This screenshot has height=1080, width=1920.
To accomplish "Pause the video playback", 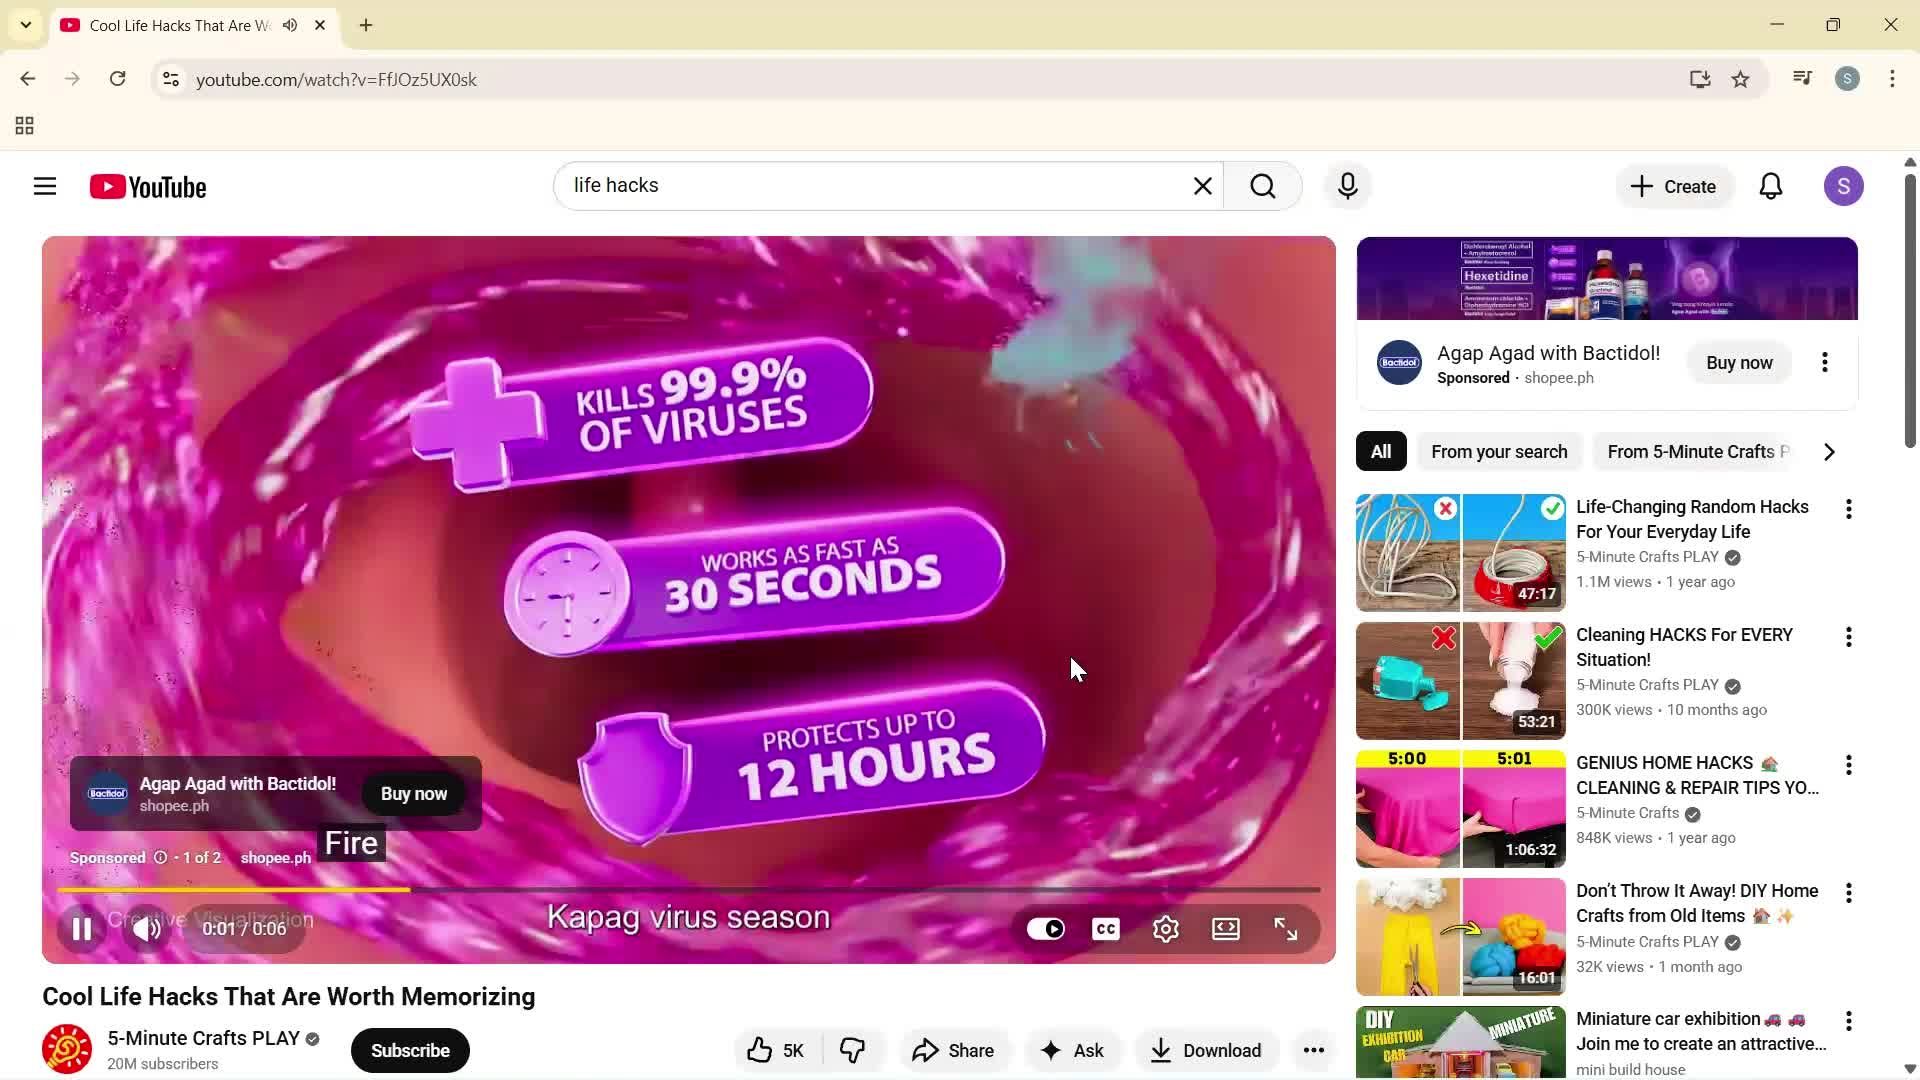I will pos(81,928).
